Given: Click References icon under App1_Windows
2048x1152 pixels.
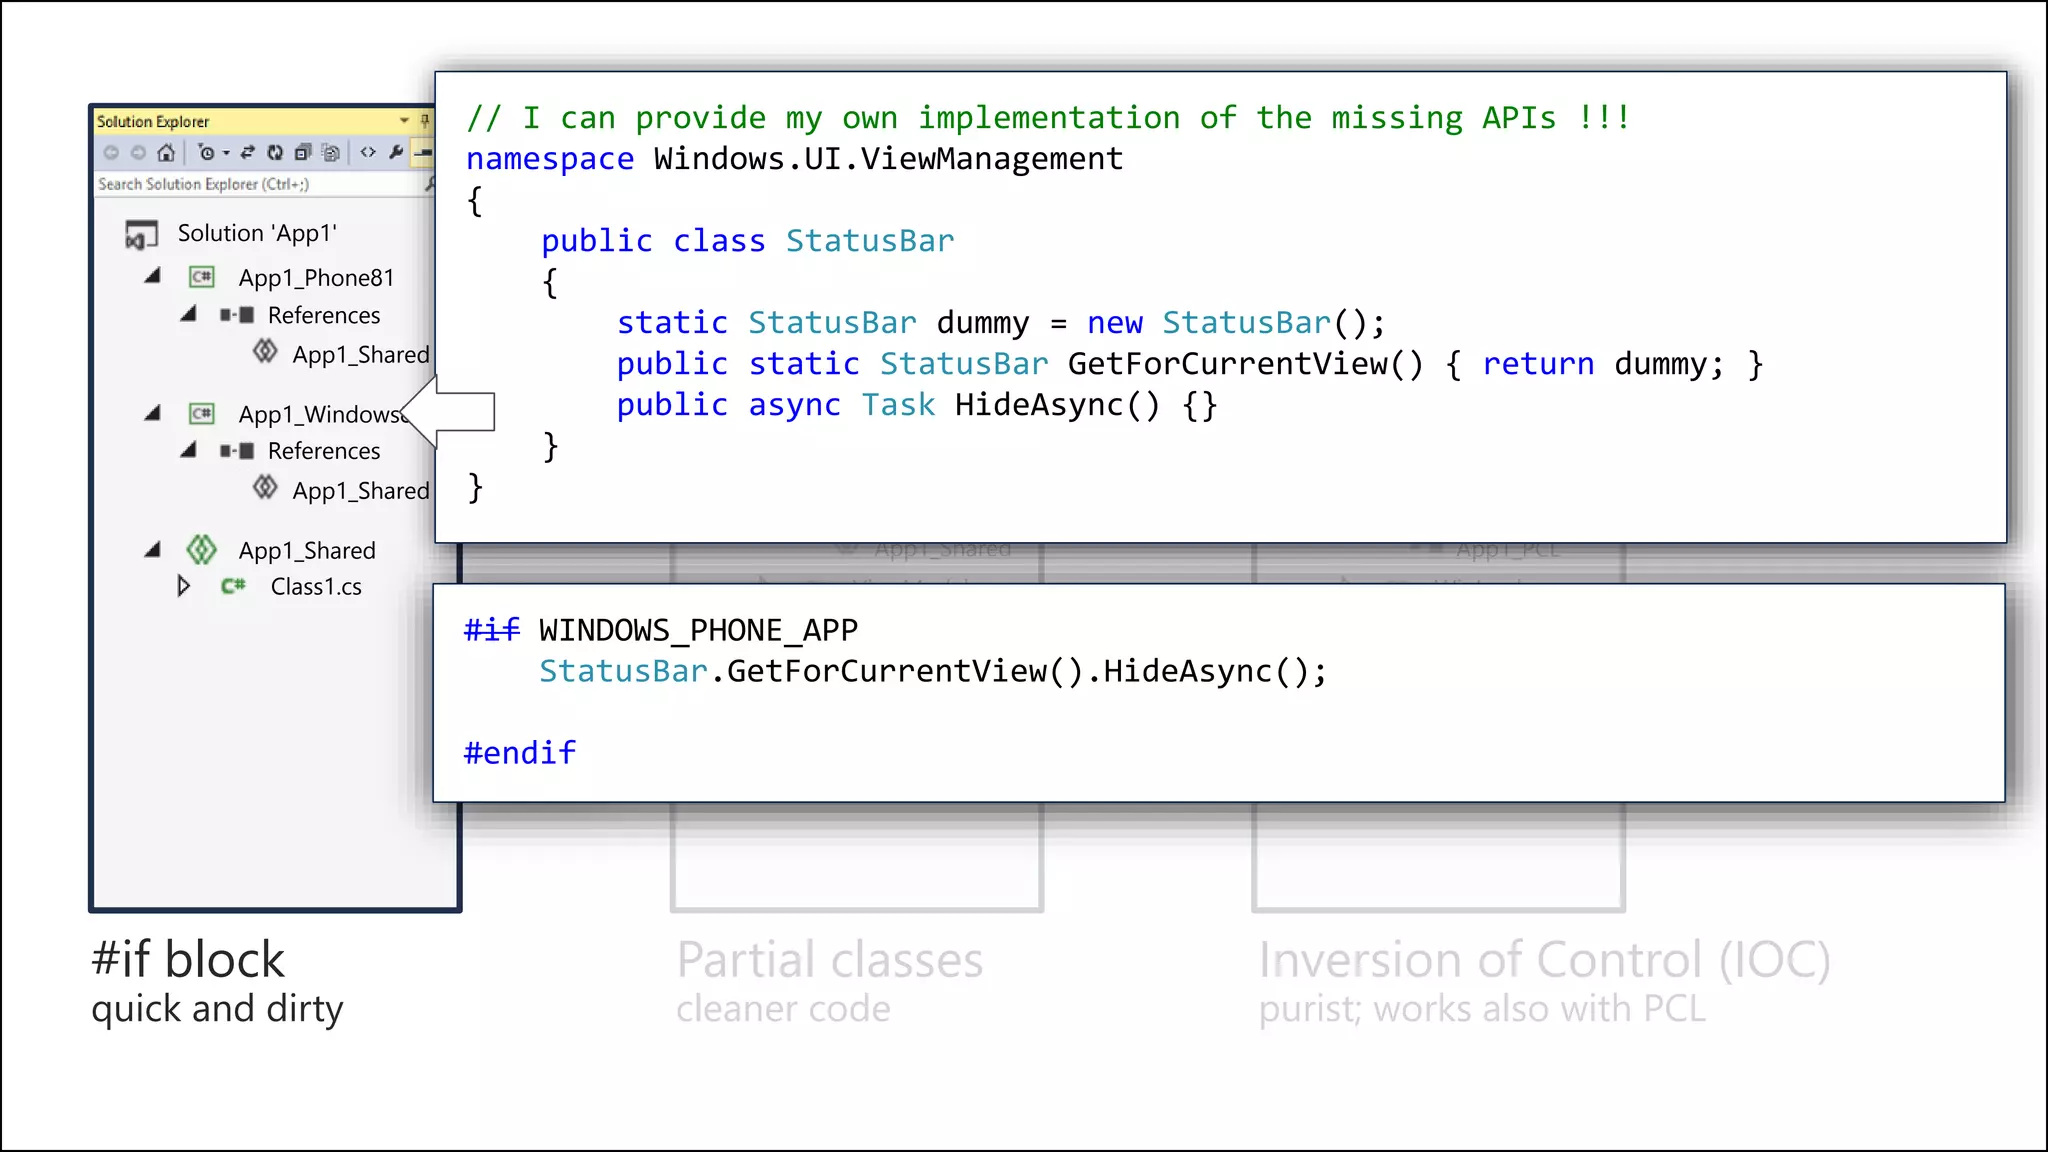Looking at the screenshot, I should (x=237, y=451).
